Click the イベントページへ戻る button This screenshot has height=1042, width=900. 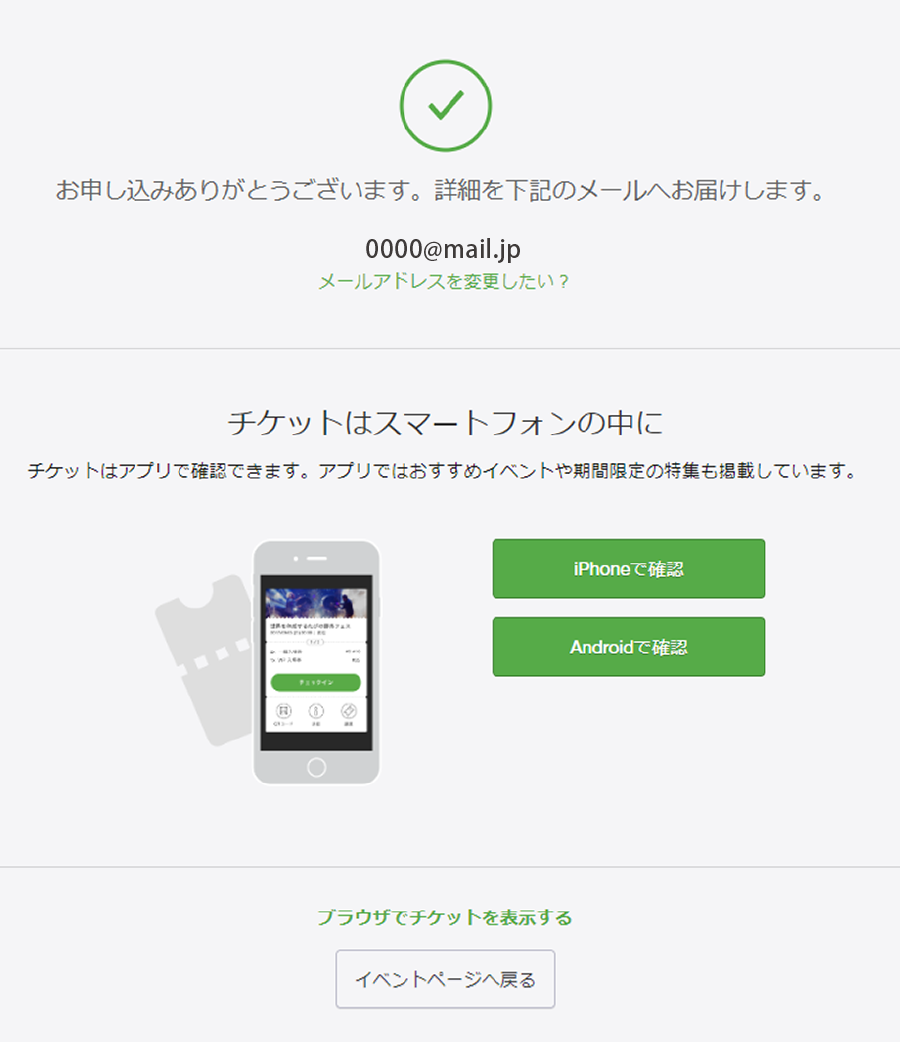click(x=445, y=980)
